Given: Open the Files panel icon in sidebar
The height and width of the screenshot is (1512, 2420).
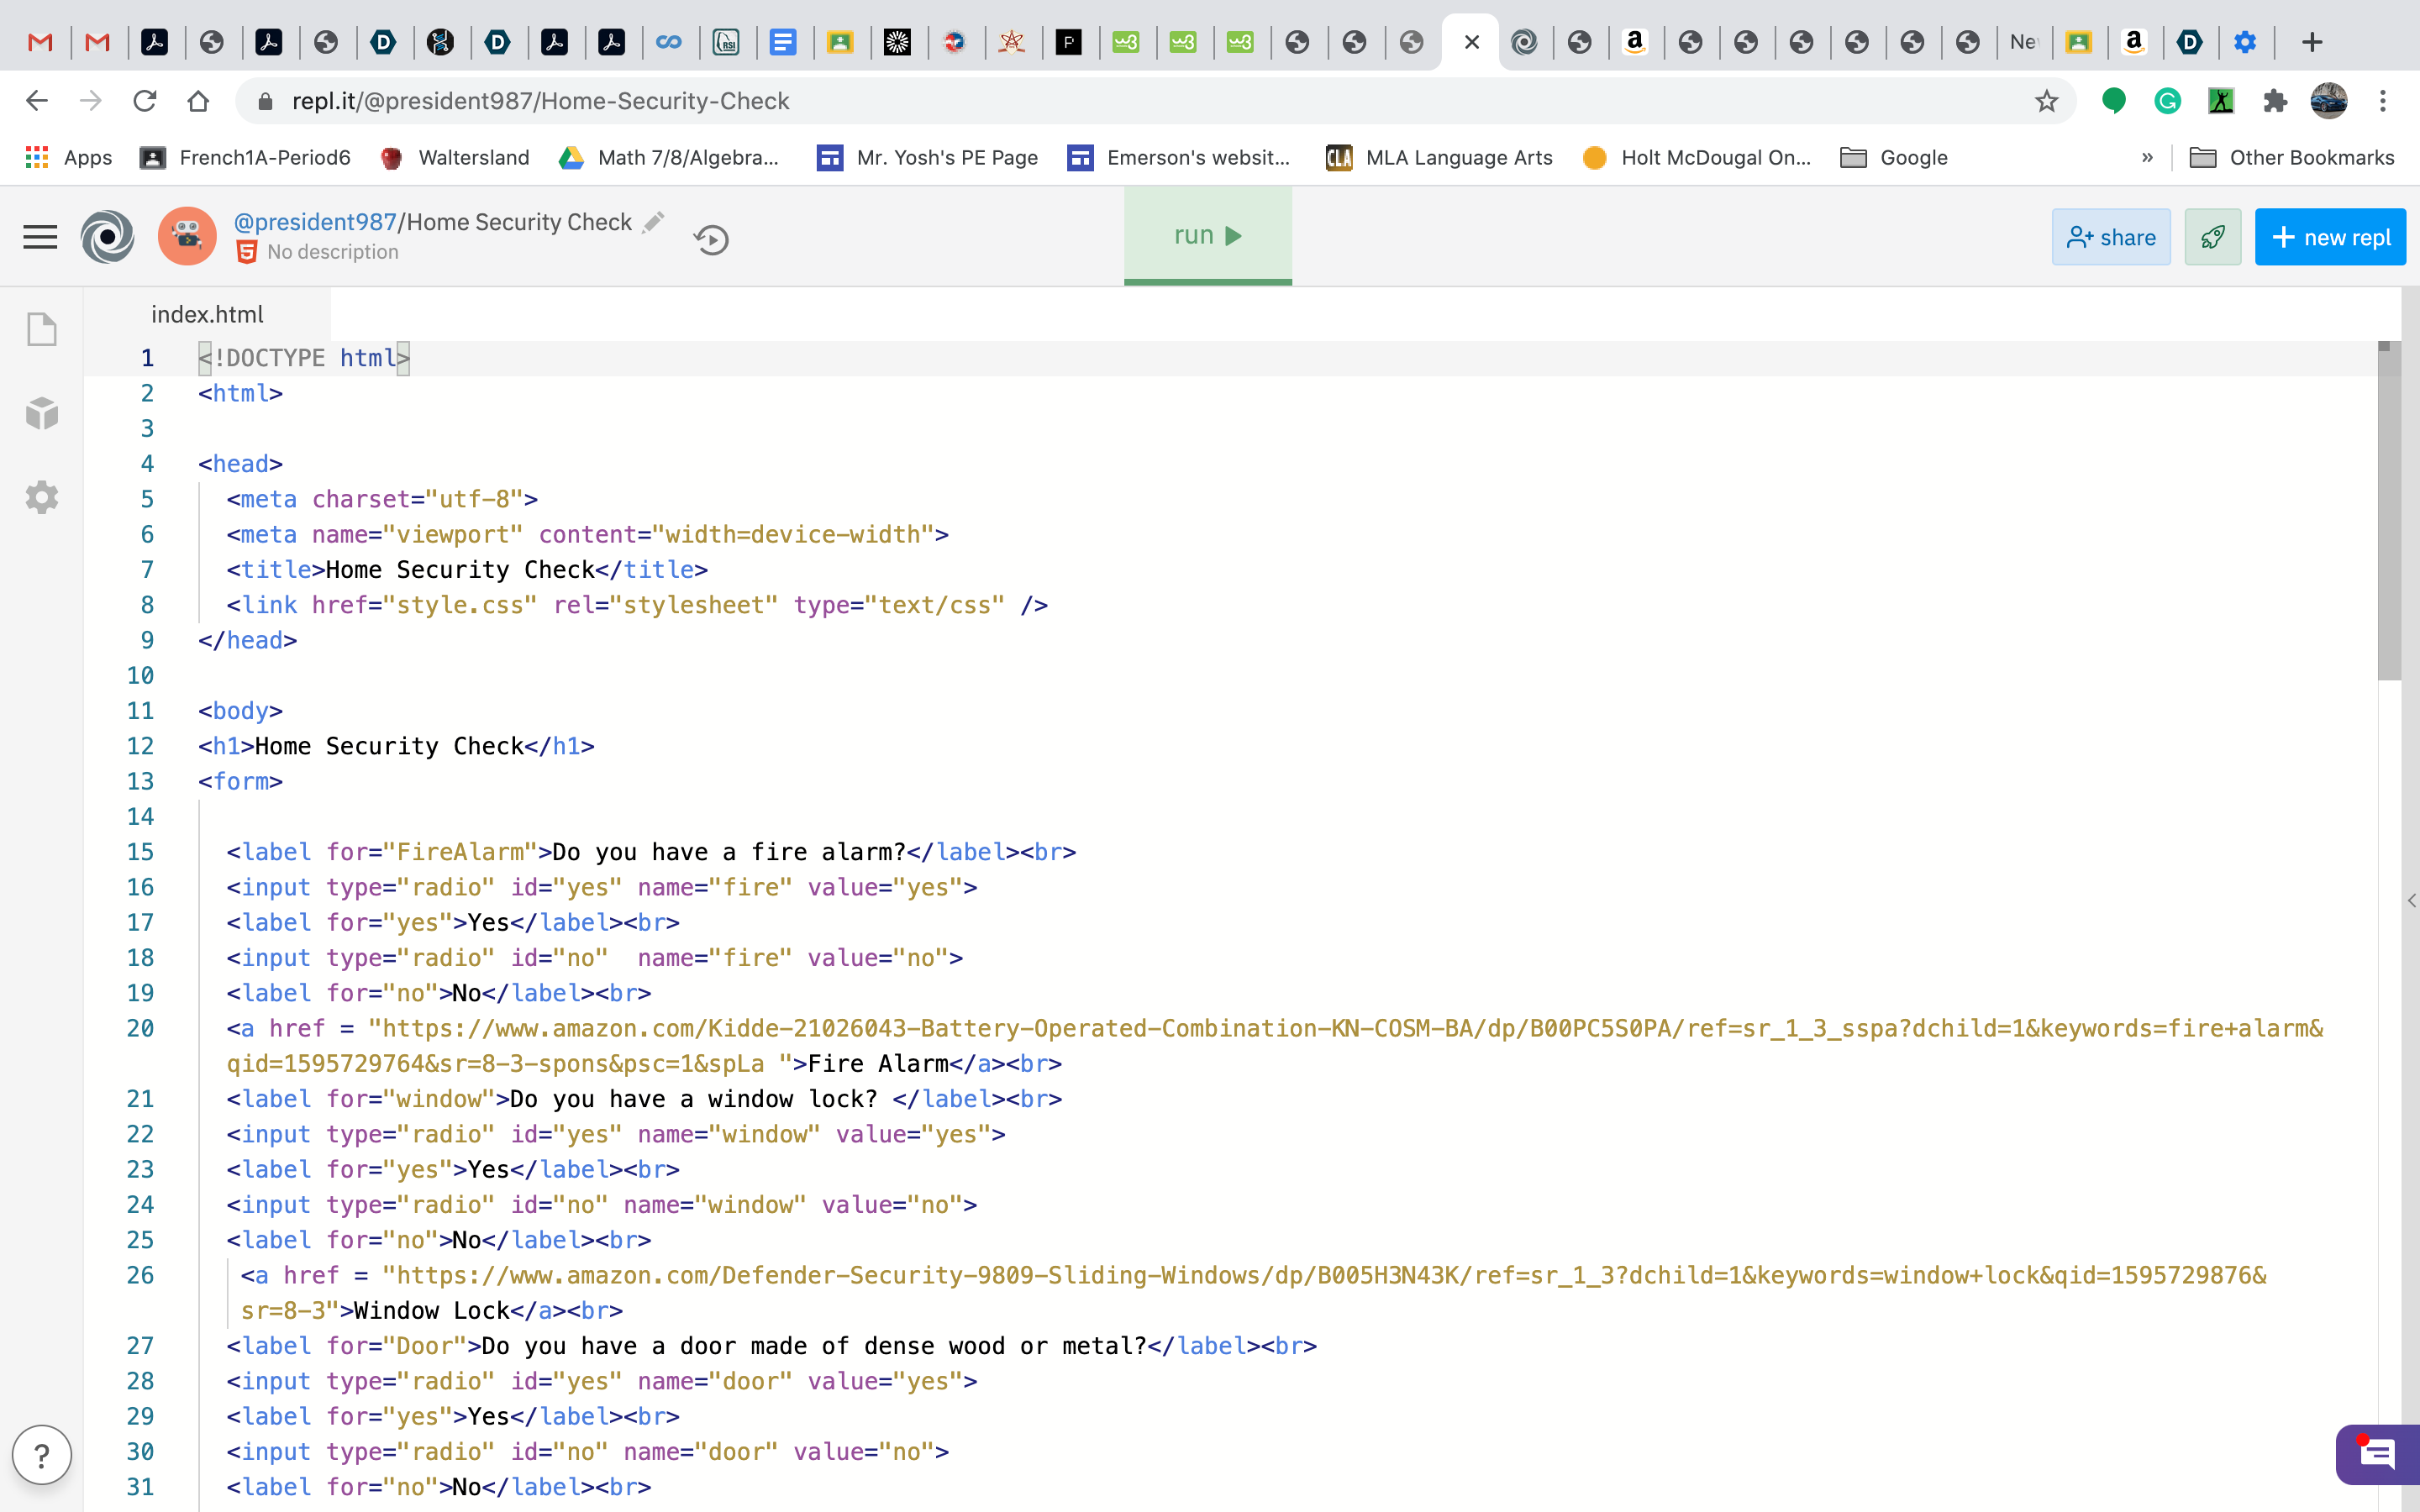Looking at the screenshot, I should pos(42,329).
